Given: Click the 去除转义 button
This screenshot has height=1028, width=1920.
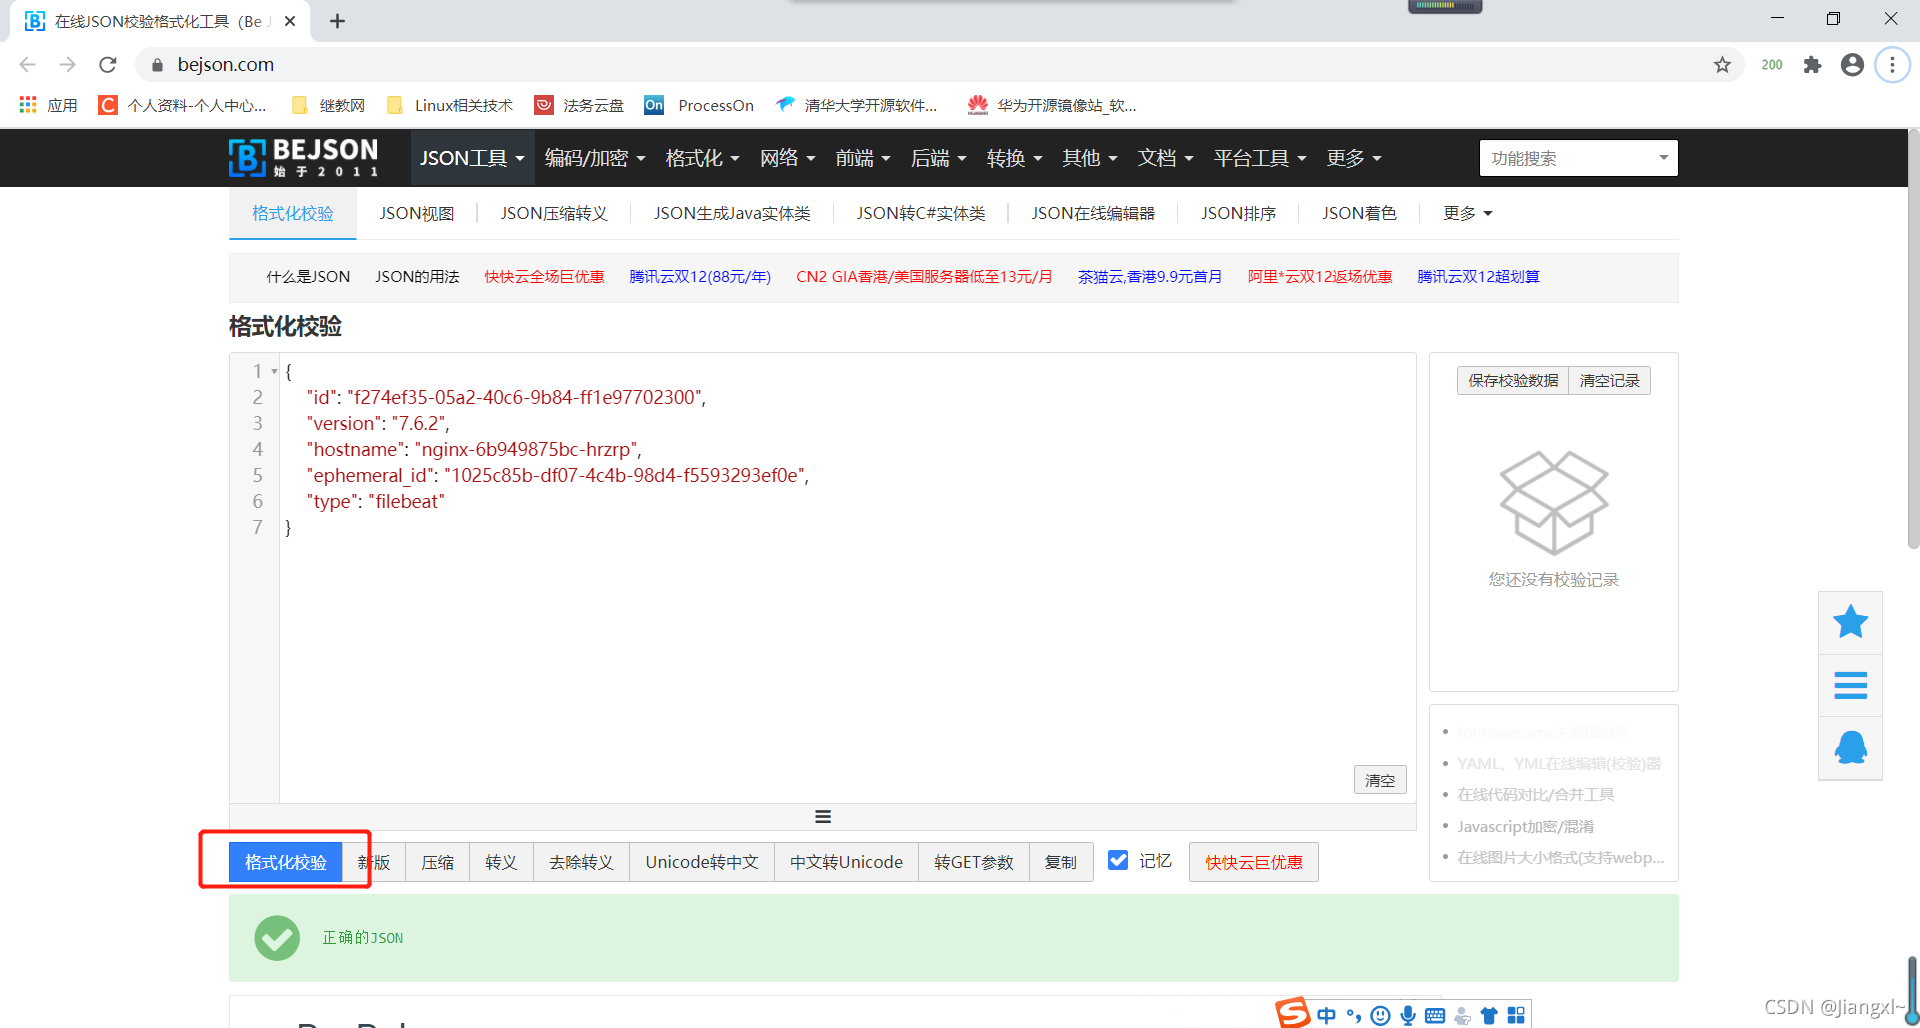Looking at the screenshot, I should click(581, 862).
